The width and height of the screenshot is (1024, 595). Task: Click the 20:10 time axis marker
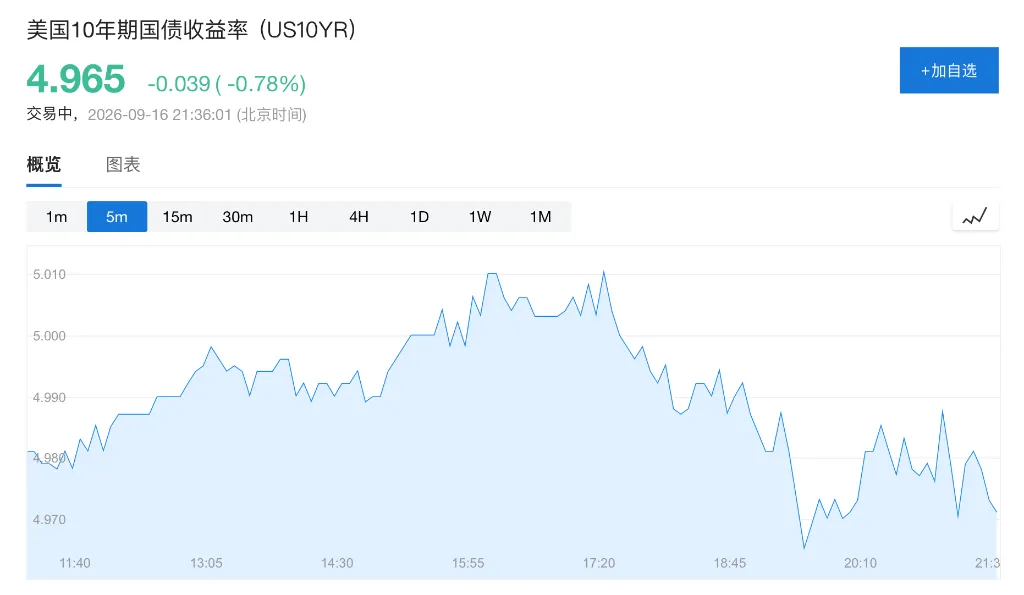pyautogui.click(x=860, y=563)
